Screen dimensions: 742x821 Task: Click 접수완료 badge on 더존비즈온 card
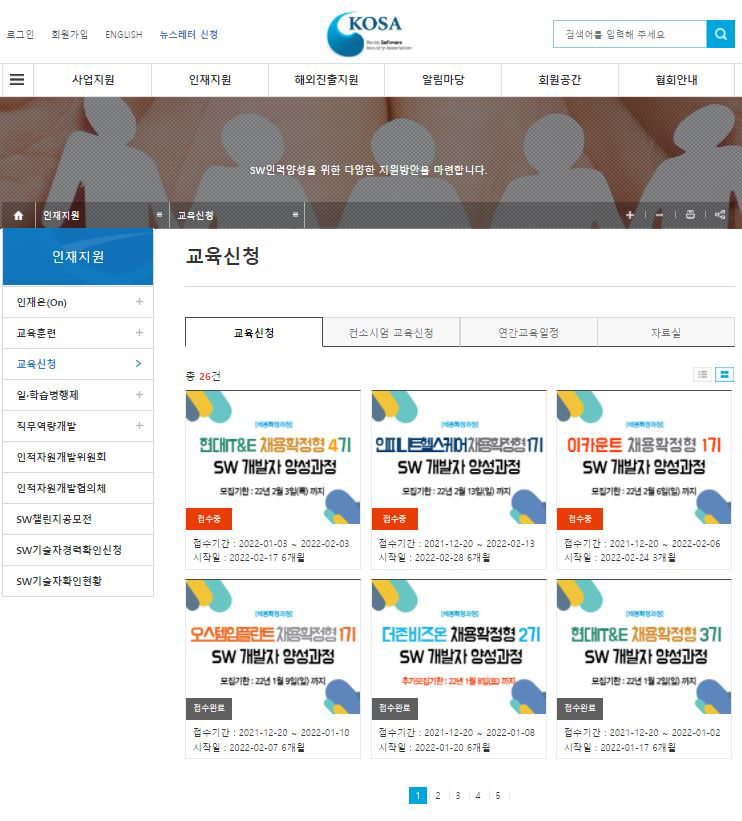click(x=394, y=708)
